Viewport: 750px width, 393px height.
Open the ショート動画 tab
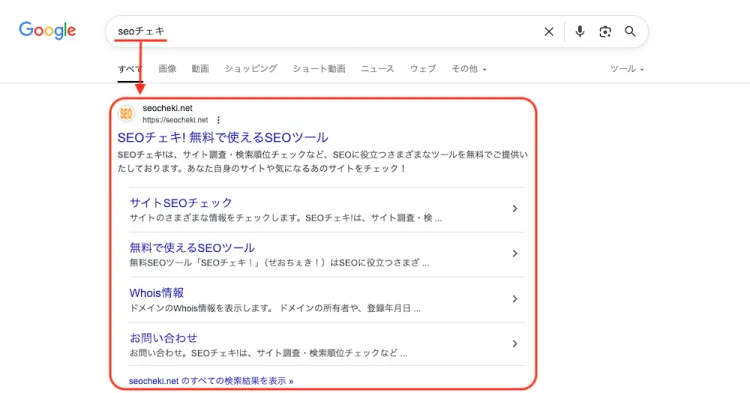(x=319, y=69)
